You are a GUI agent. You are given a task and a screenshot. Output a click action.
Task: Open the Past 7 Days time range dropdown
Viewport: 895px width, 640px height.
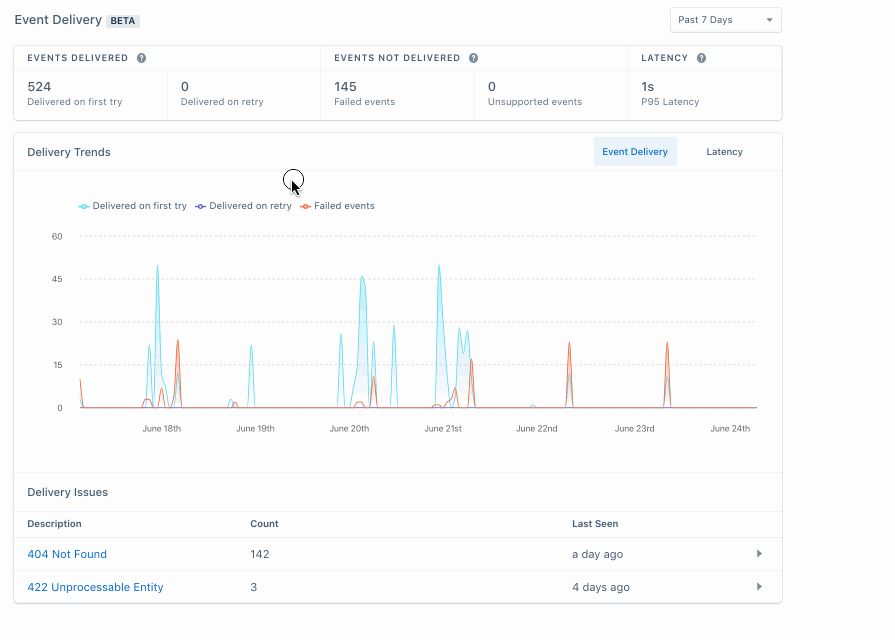(725, 19)
